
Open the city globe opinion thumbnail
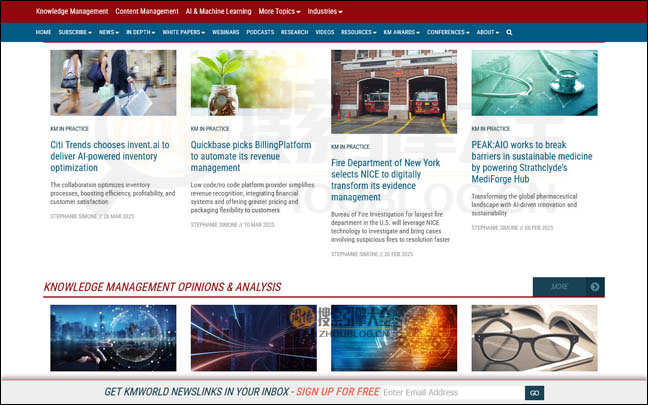[x=113, y=338]
